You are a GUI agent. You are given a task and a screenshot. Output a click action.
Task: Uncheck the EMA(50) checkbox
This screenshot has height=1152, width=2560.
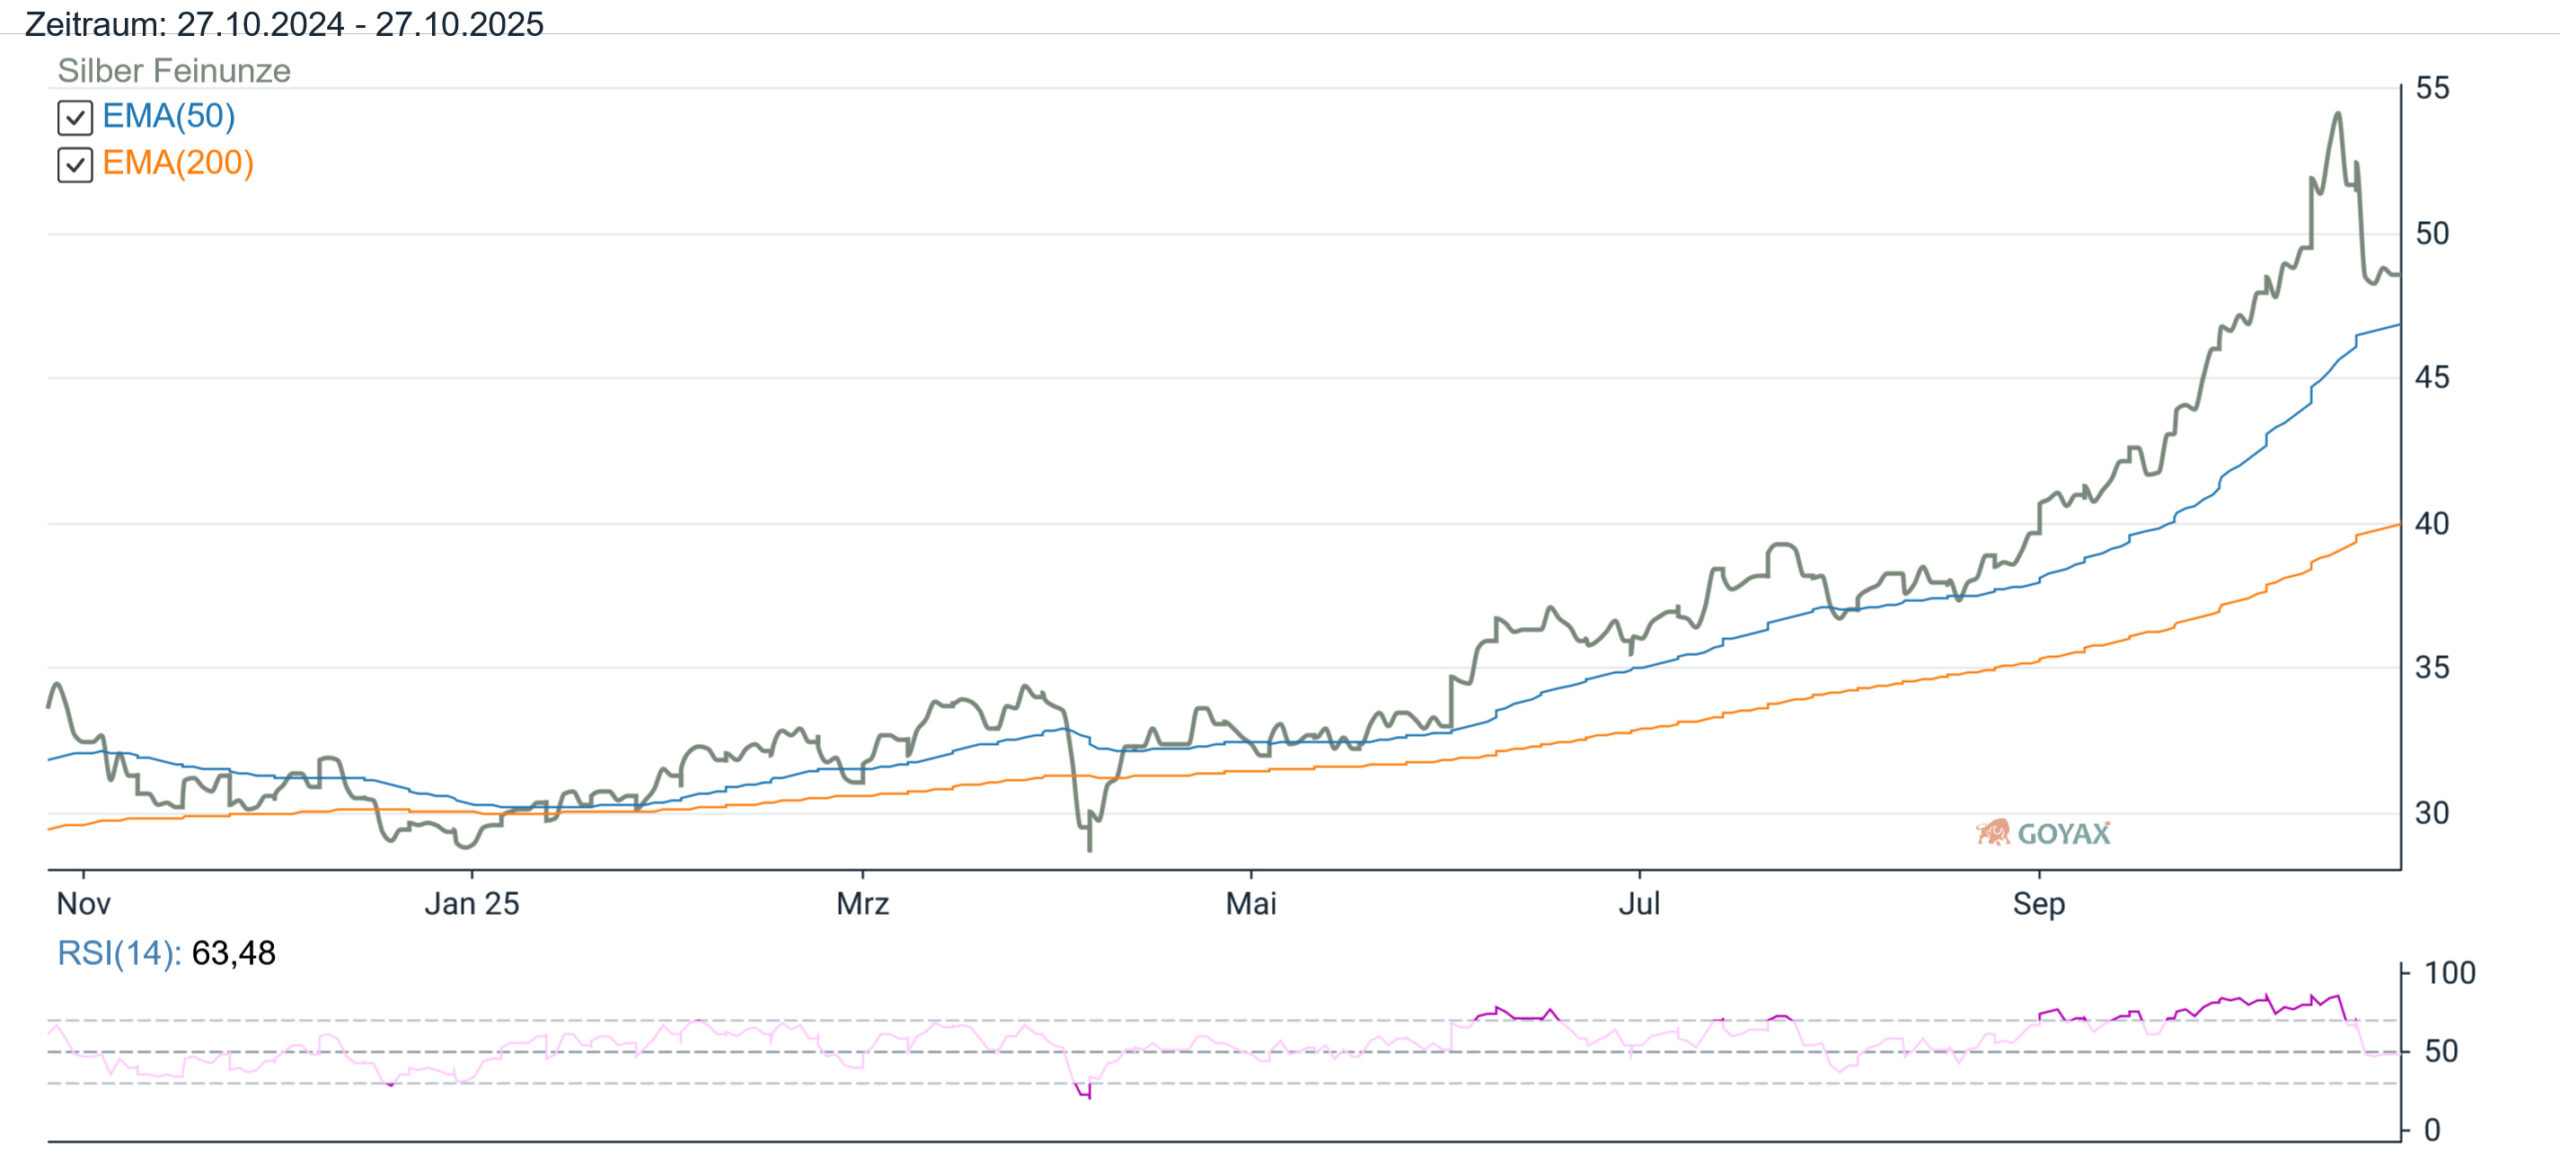point(75,118)
